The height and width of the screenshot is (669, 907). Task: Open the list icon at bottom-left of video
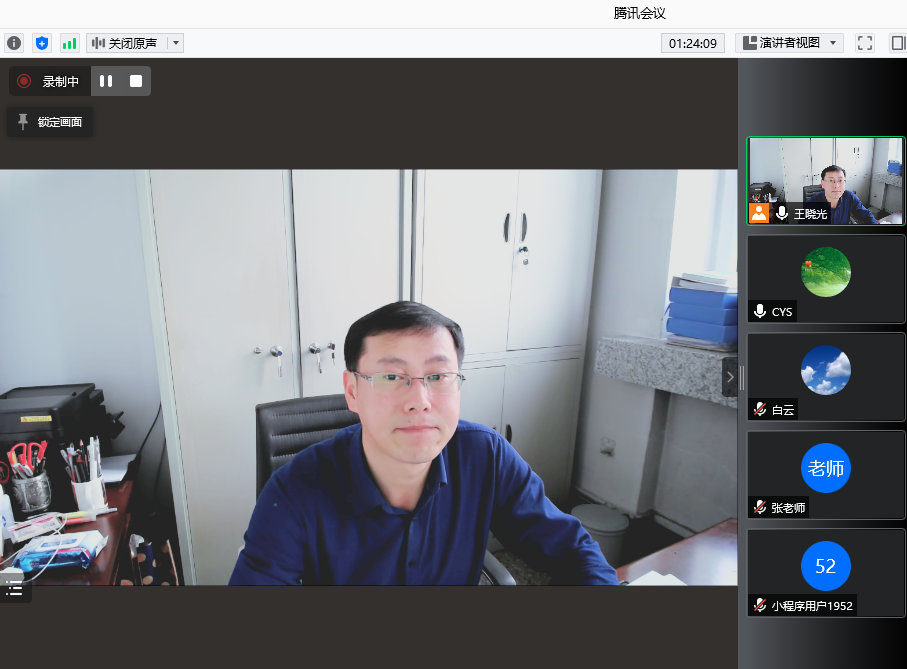click(x=14, y=588)
